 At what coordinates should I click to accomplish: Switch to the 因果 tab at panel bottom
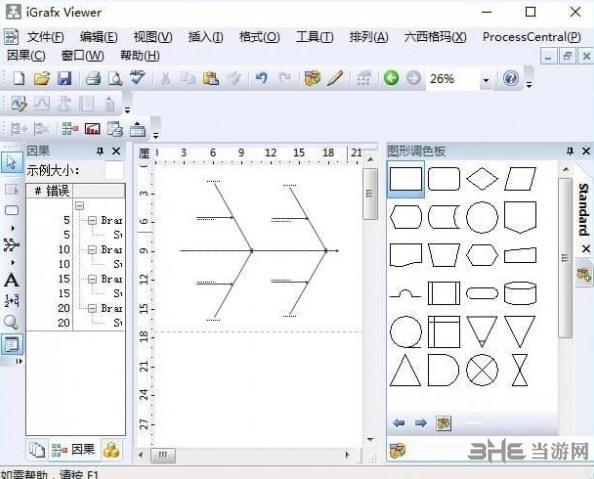73,450
